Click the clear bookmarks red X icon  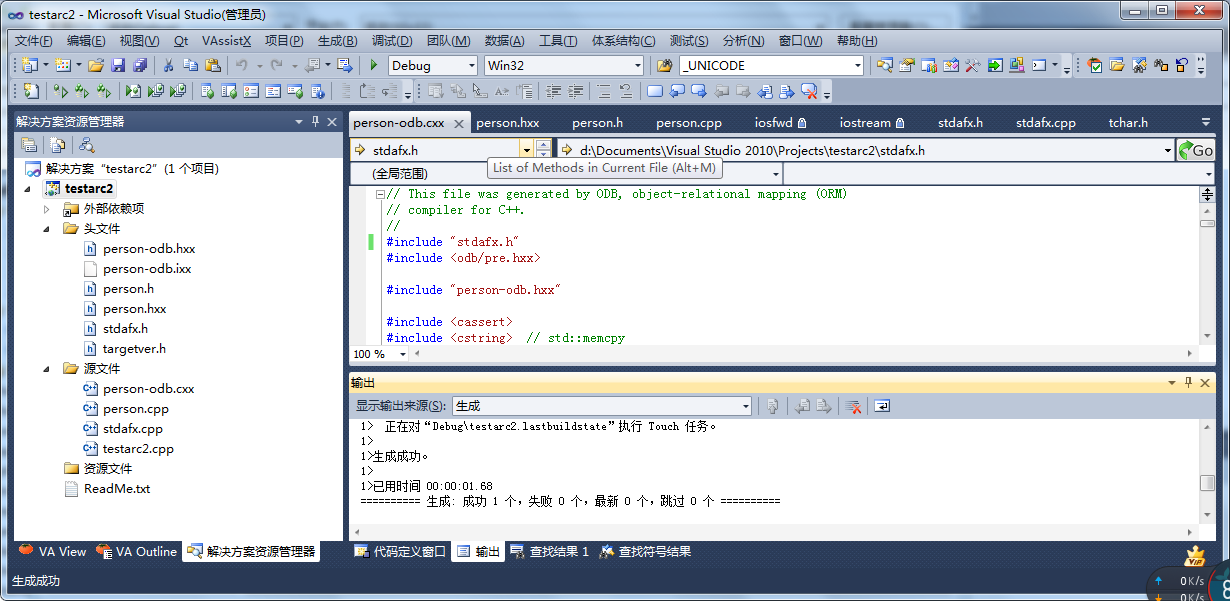(809, 91)
